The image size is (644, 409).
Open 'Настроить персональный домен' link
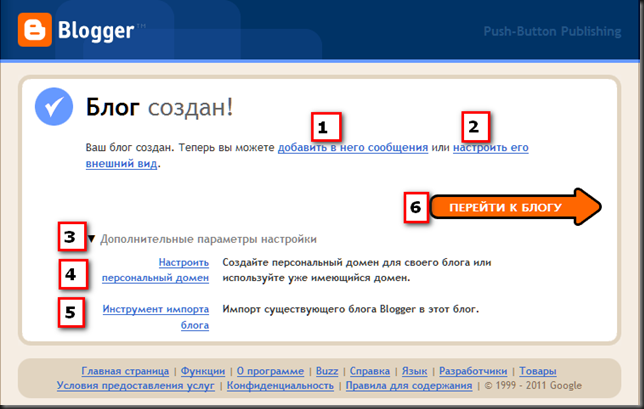[x=155, y=270]
